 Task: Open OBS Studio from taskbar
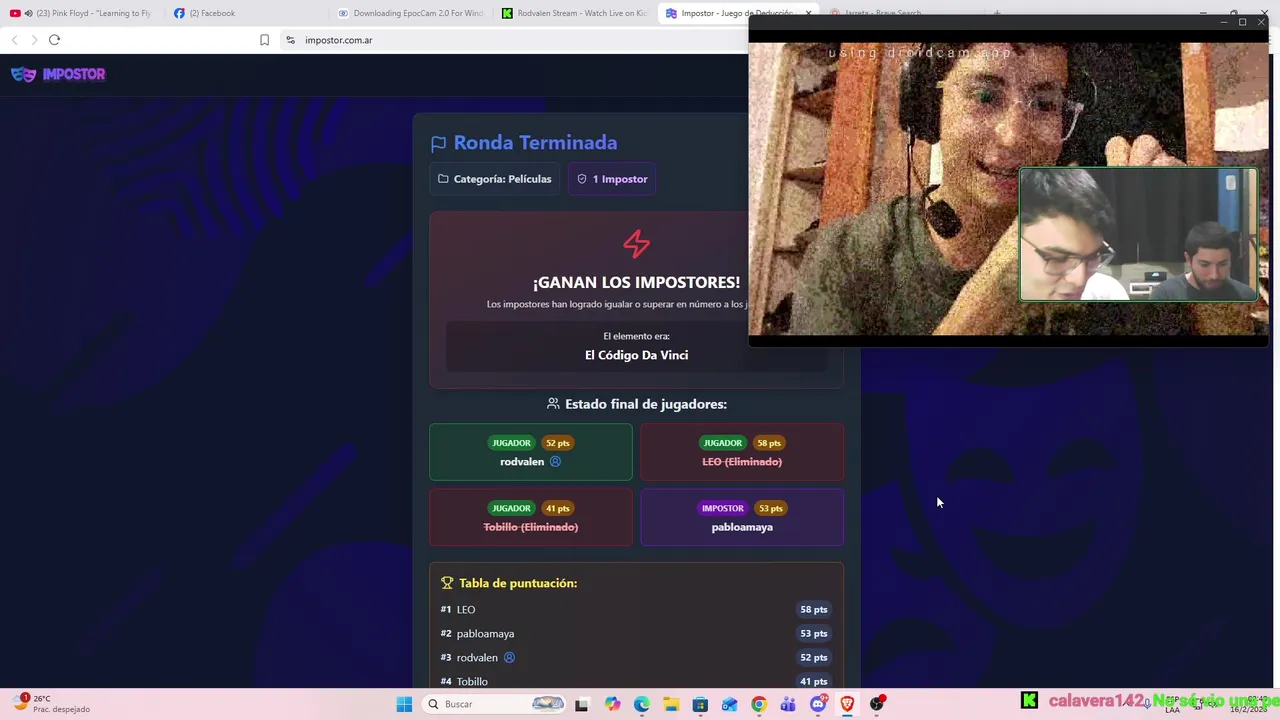[x=877, y=704]
